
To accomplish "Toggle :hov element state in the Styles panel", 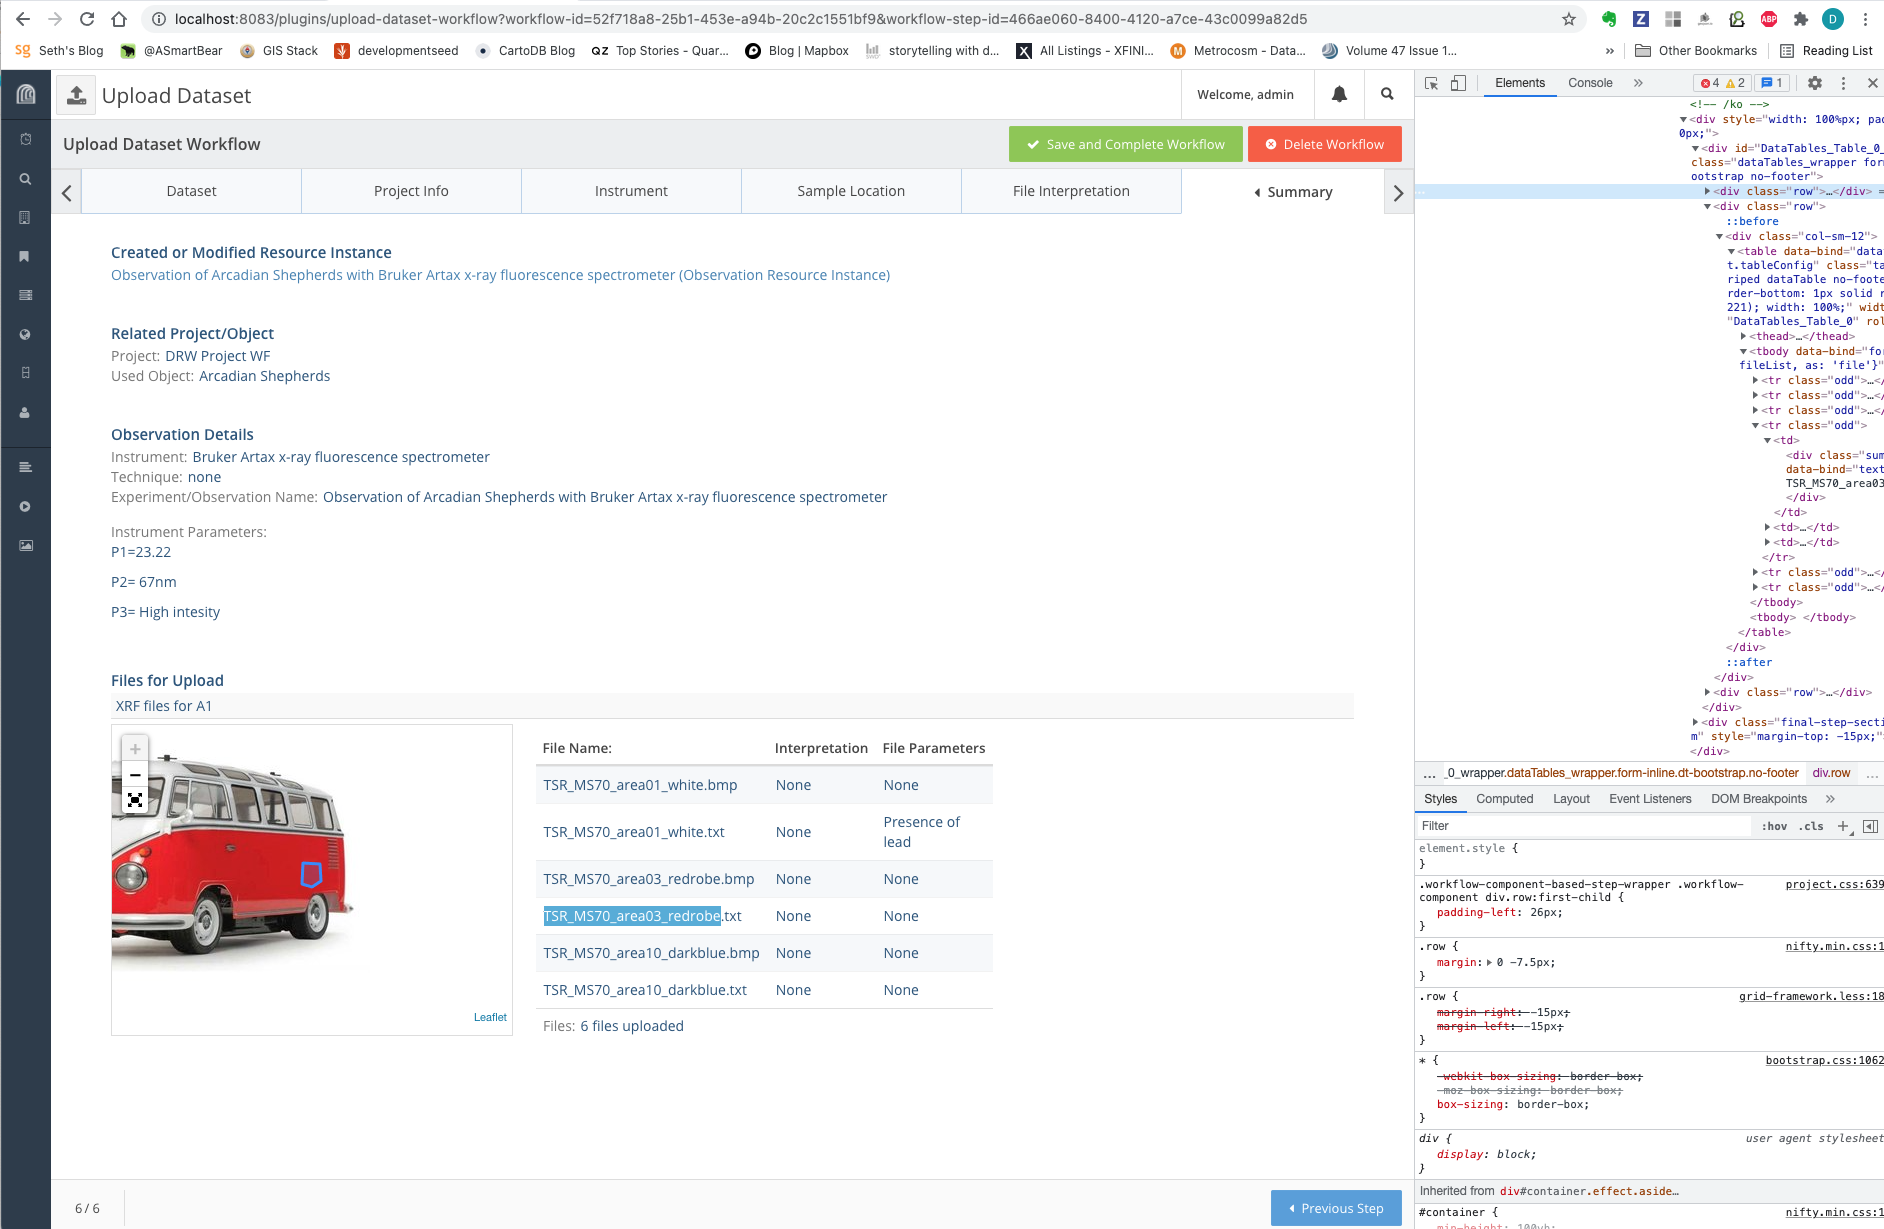I will click(1775, 826).
